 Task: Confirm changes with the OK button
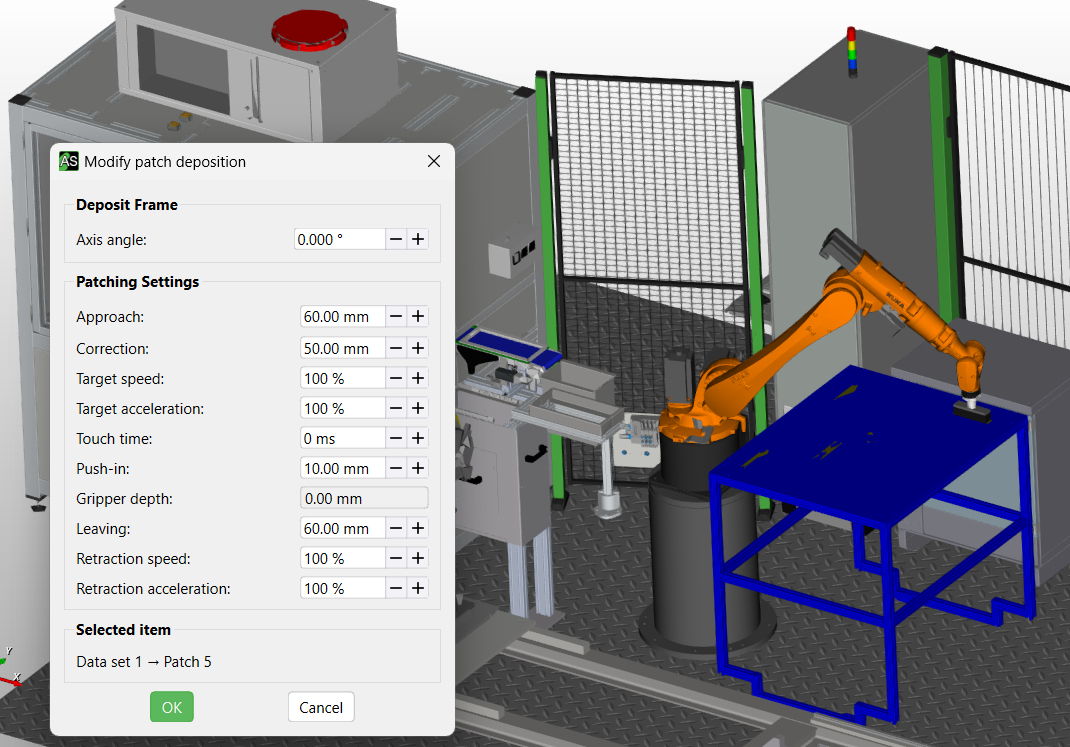(x=172, y=707)
